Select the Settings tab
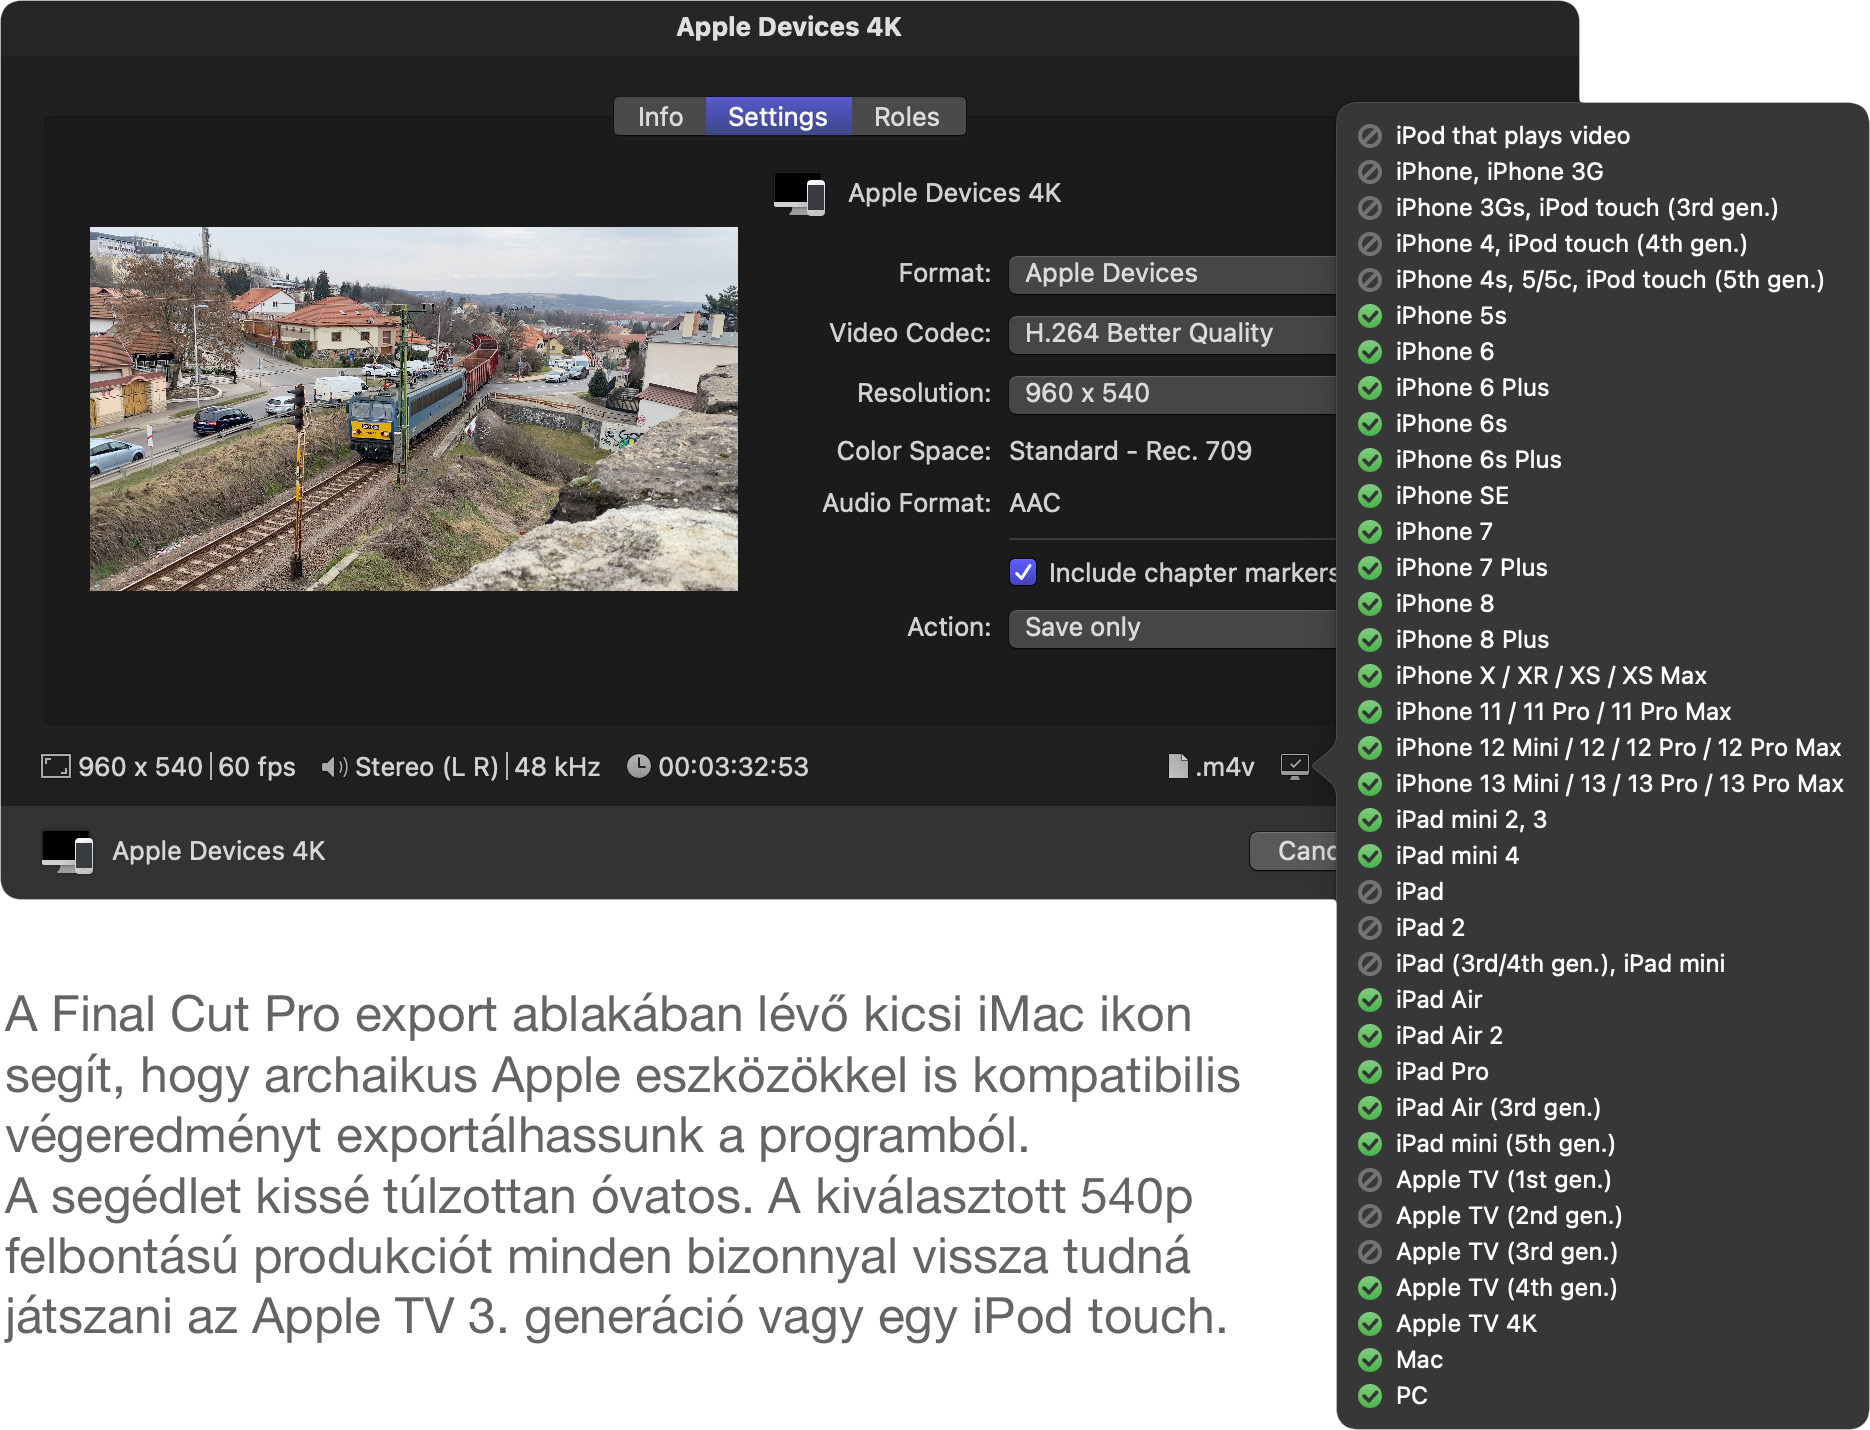1870x1430 pixels. point(778,117)
